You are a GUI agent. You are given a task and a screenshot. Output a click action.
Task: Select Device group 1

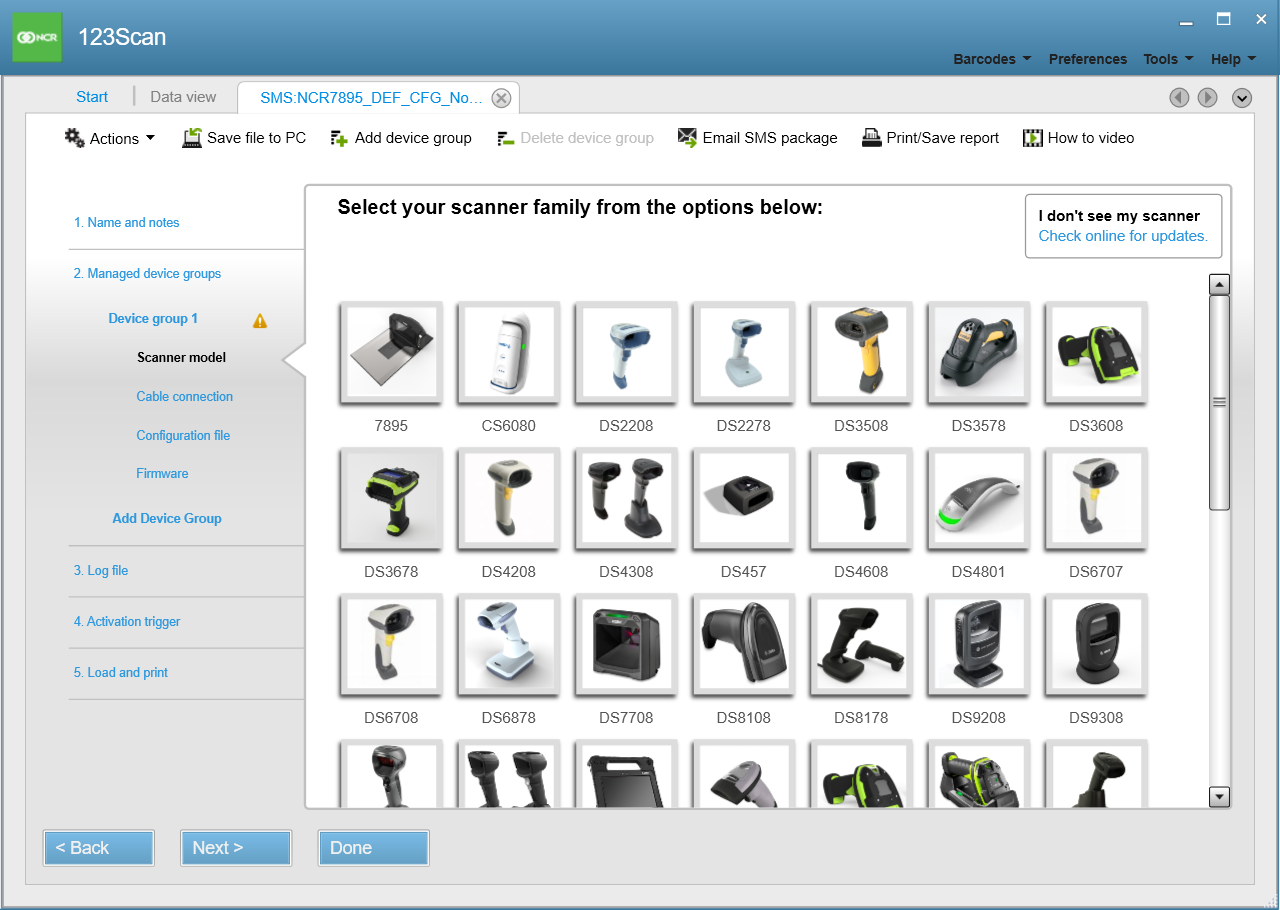point(153,319)
